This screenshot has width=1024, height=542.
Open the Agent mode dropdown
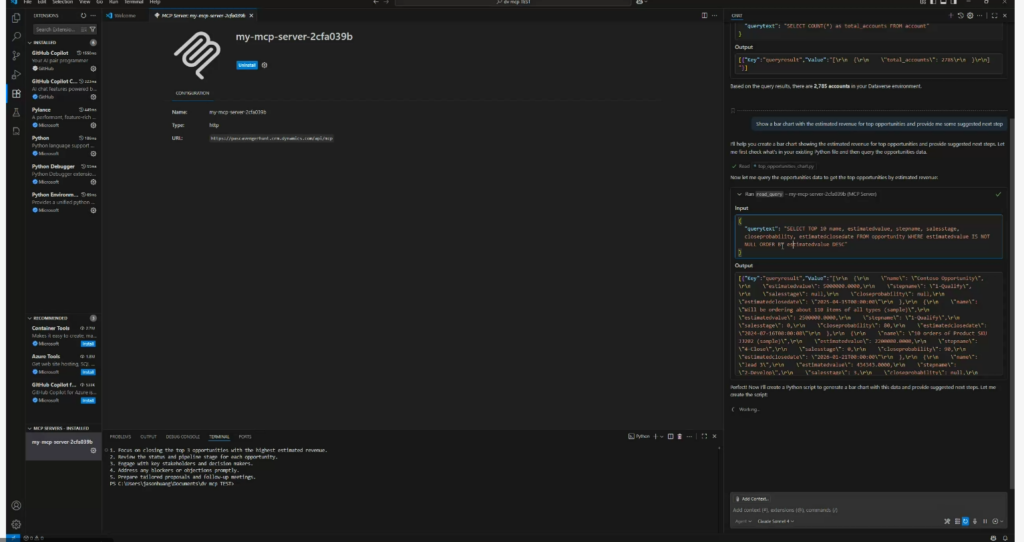point(743,521)
